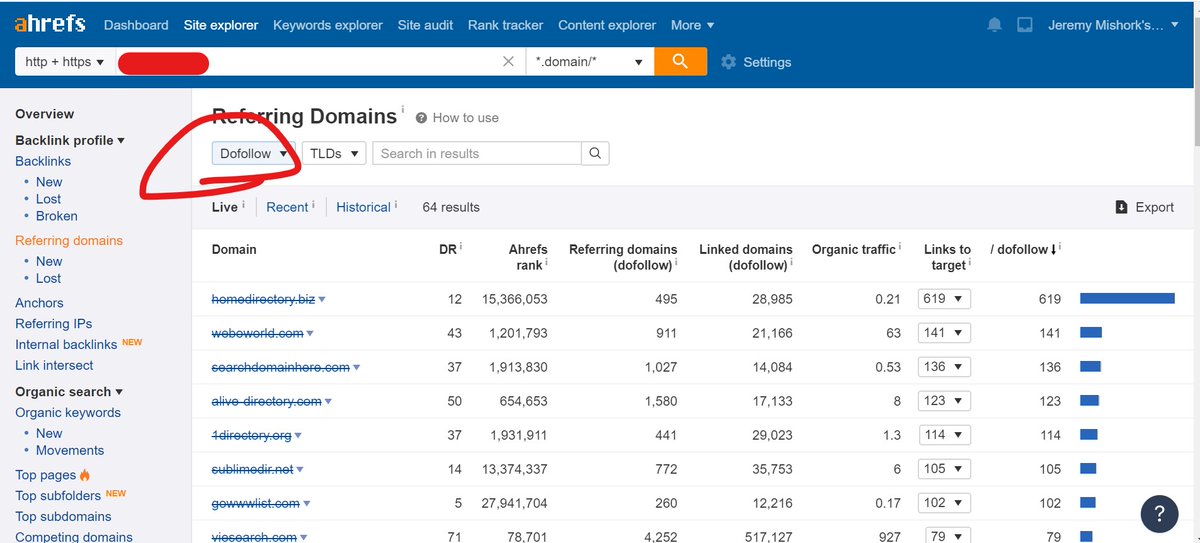Click the info icon beside Historical
The height and width of the screenshot is (543, 1200).
(396, 205)
